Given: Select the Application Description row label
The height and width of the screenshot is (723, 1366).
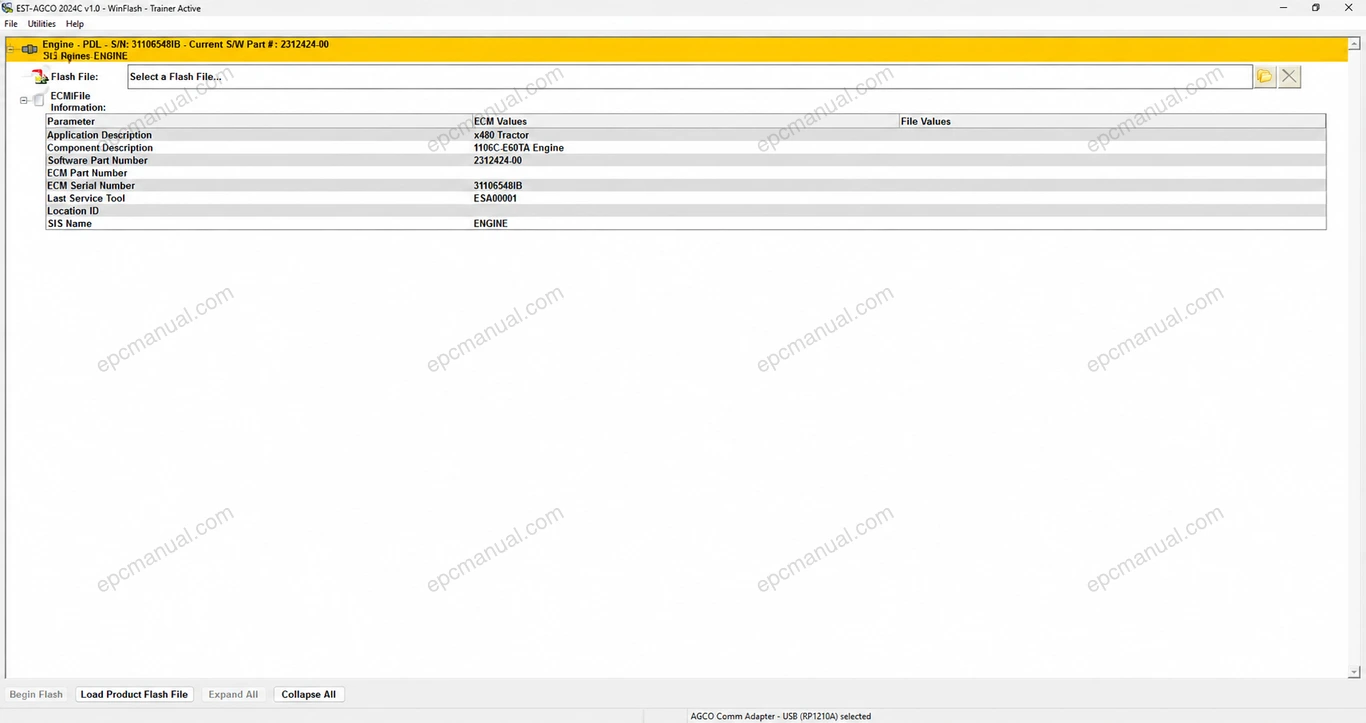Looking at the screenshot, I should (x=100, y=135).
